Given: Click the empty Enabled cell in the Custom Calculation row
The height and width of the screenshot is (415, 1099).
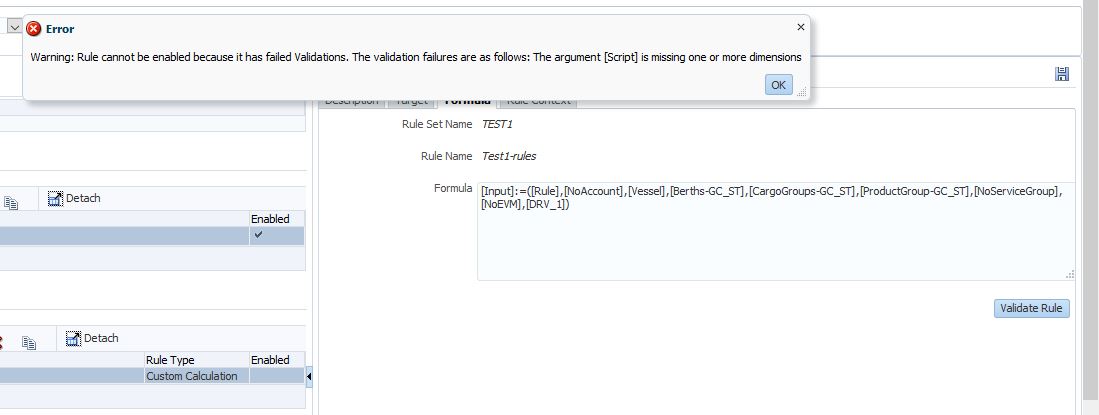Looking at the screenshot, I should [x=277, y=376].
